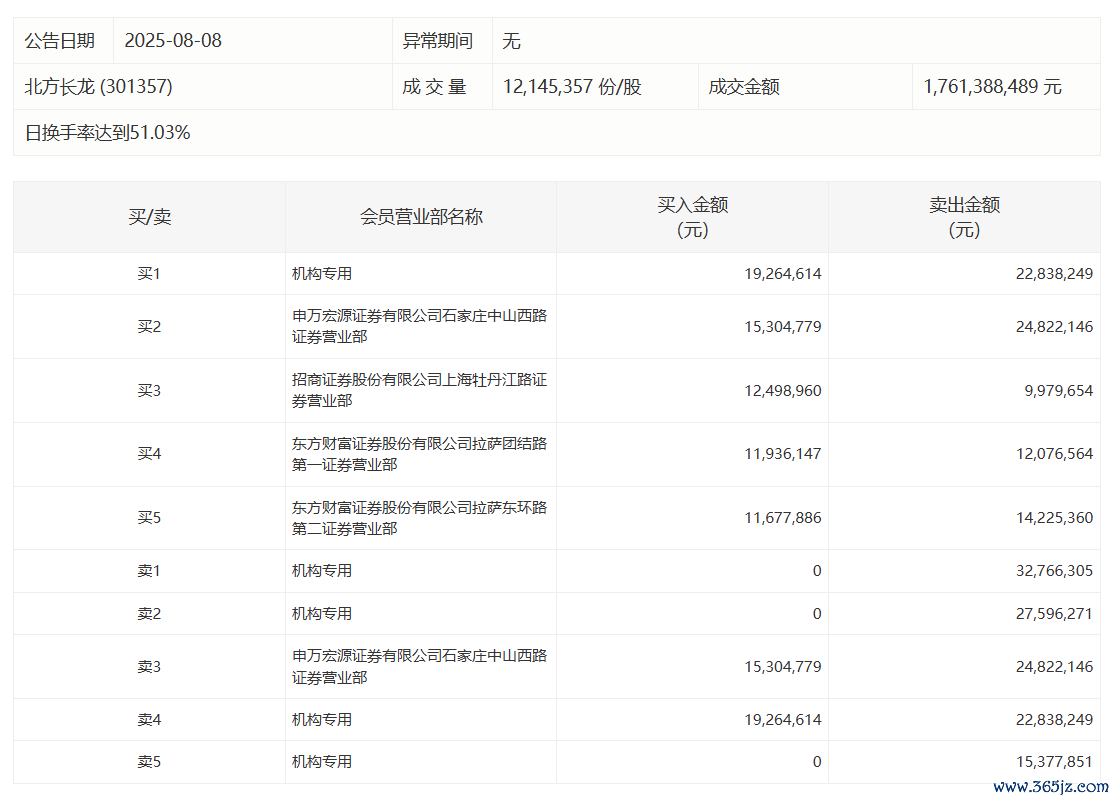1116x802 pixels.
Task: Select sell amount 9,979,654
Action: tap(1058, 391)
